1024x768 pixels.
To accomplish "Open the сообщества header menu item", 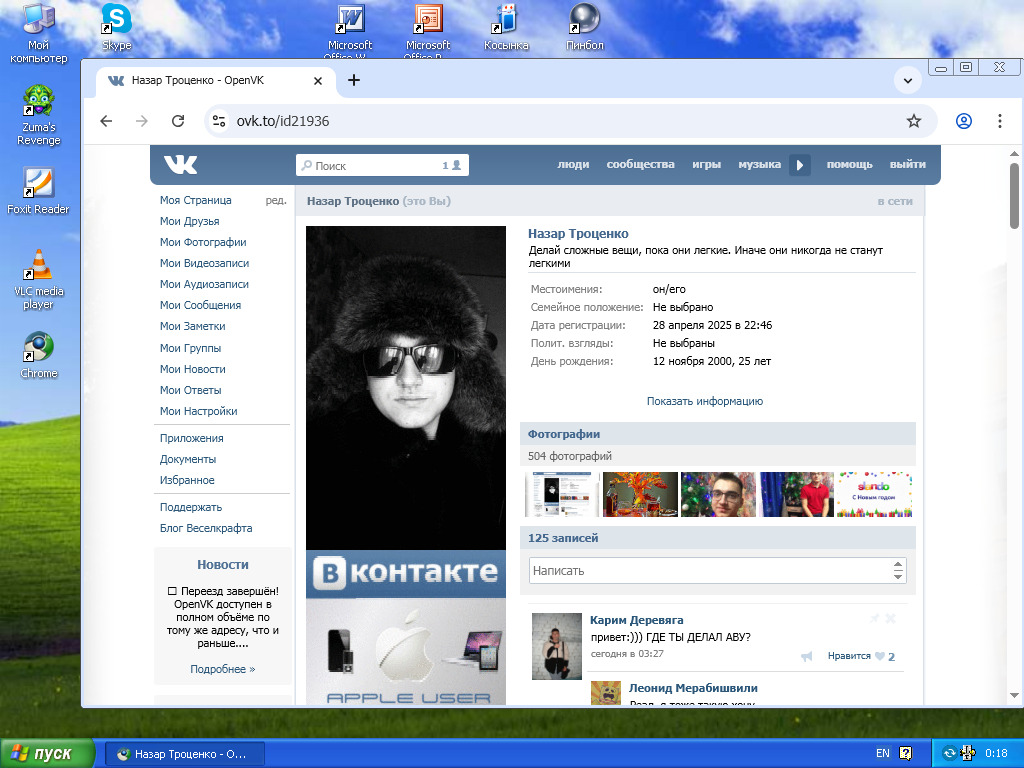I will [x=640, y=165].
